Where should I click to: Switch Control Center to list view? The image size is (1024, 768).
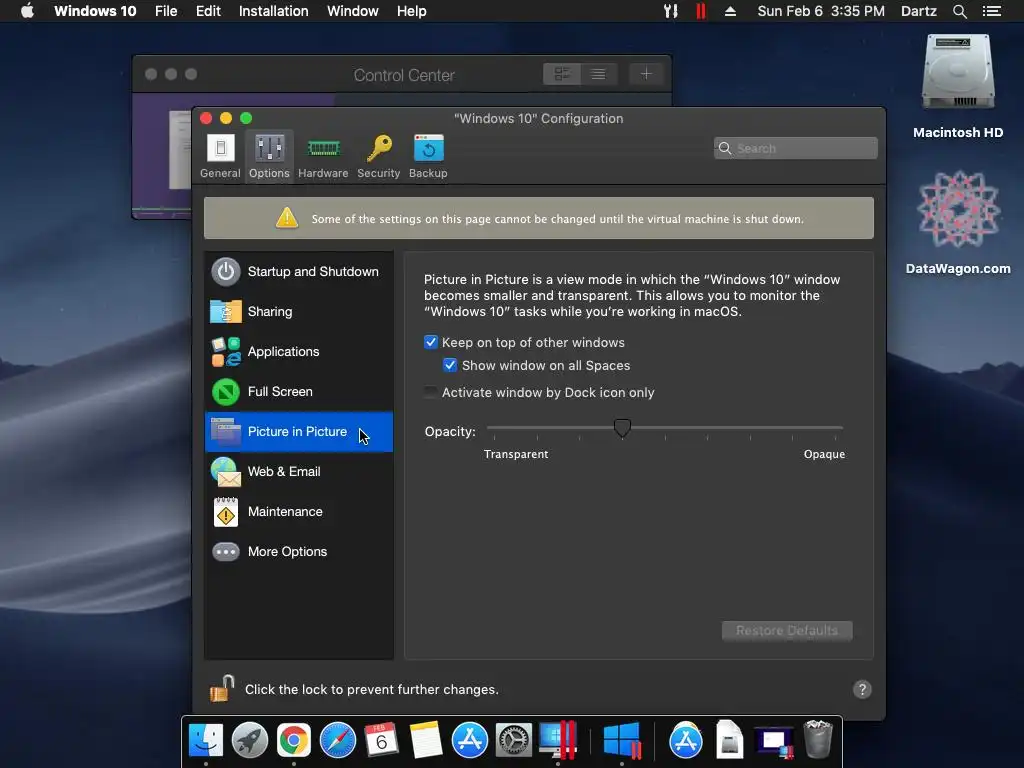click(598, 74)
